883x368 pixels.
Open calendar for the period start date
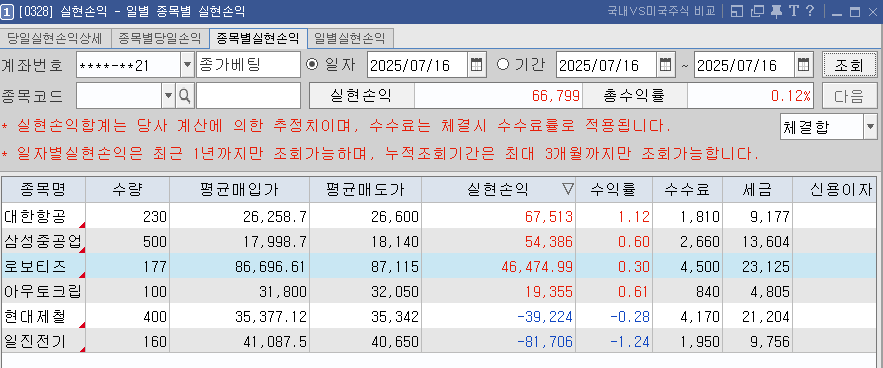(666, 65)
